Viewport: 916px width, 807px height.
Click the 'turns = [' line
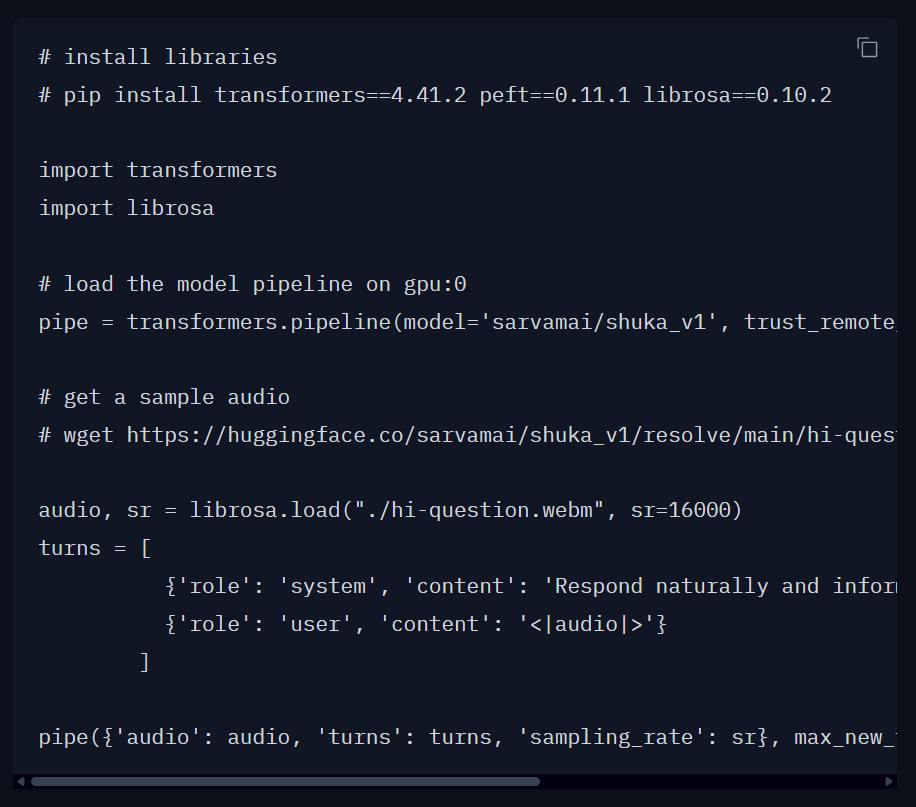pyautogui.click(x=95, y=548)
